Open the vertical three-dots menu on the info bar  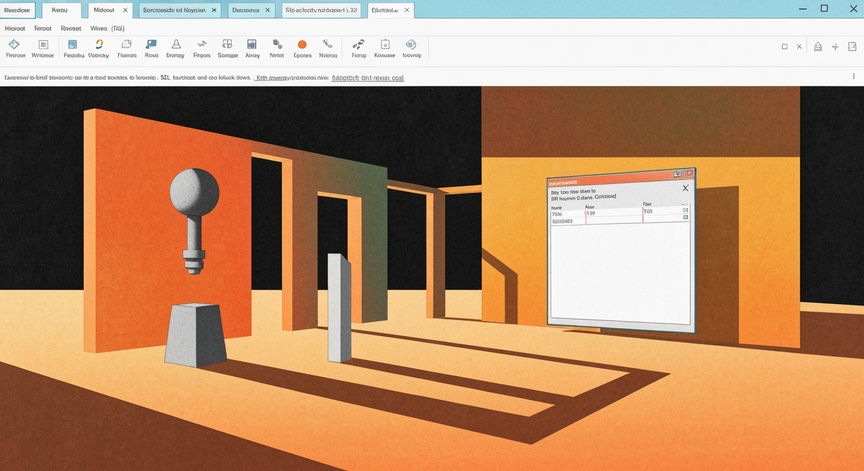[854, 77]
